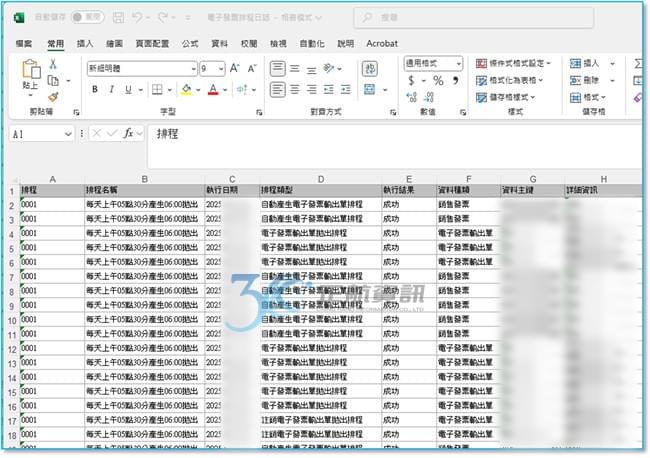Switch to the 公式 (Formulas) tab
The image size is (650, 458).
tap(190, 44)
